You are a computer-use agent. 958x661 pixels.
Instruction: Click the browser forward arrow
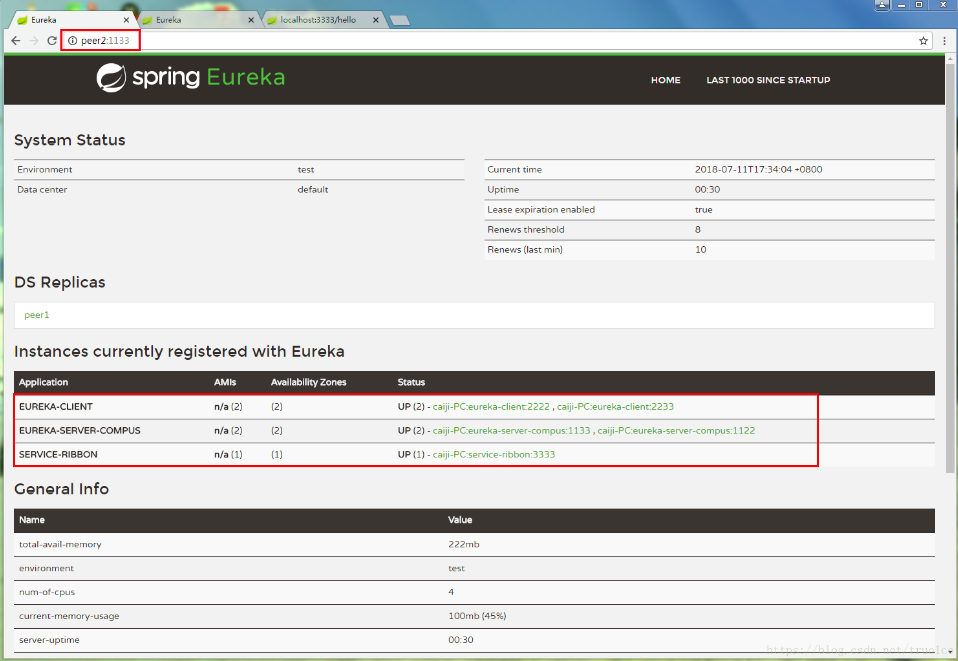click(34, 40)
